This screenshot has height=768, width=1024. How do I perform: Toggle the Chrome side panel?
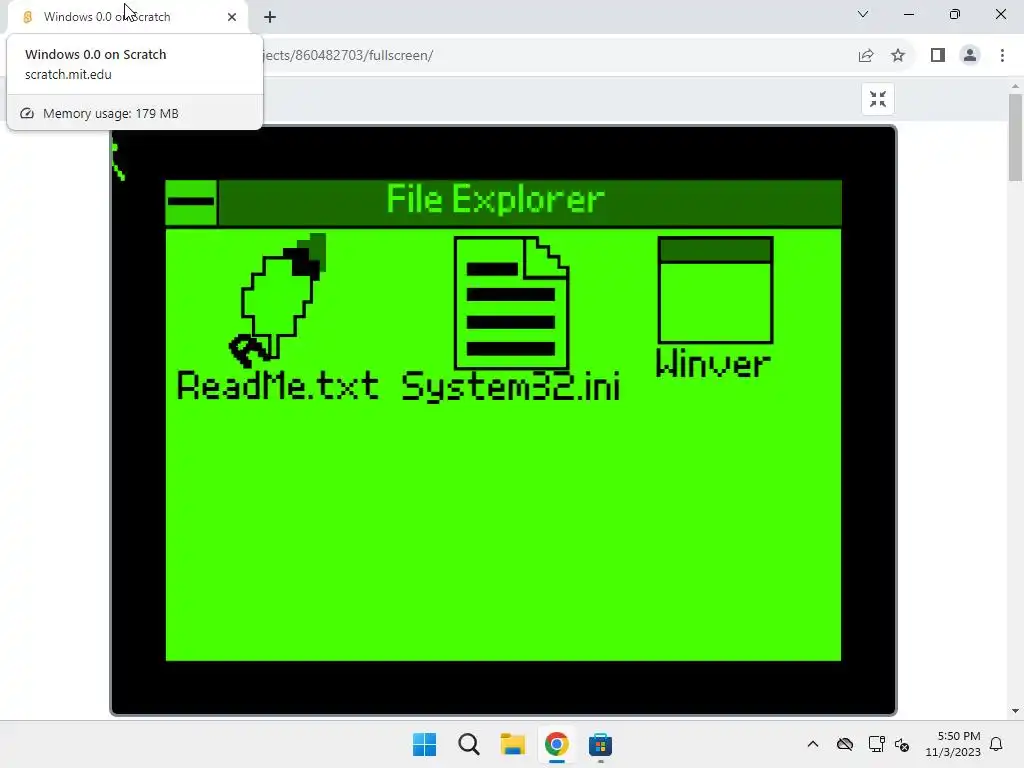[x=938, y=56]
